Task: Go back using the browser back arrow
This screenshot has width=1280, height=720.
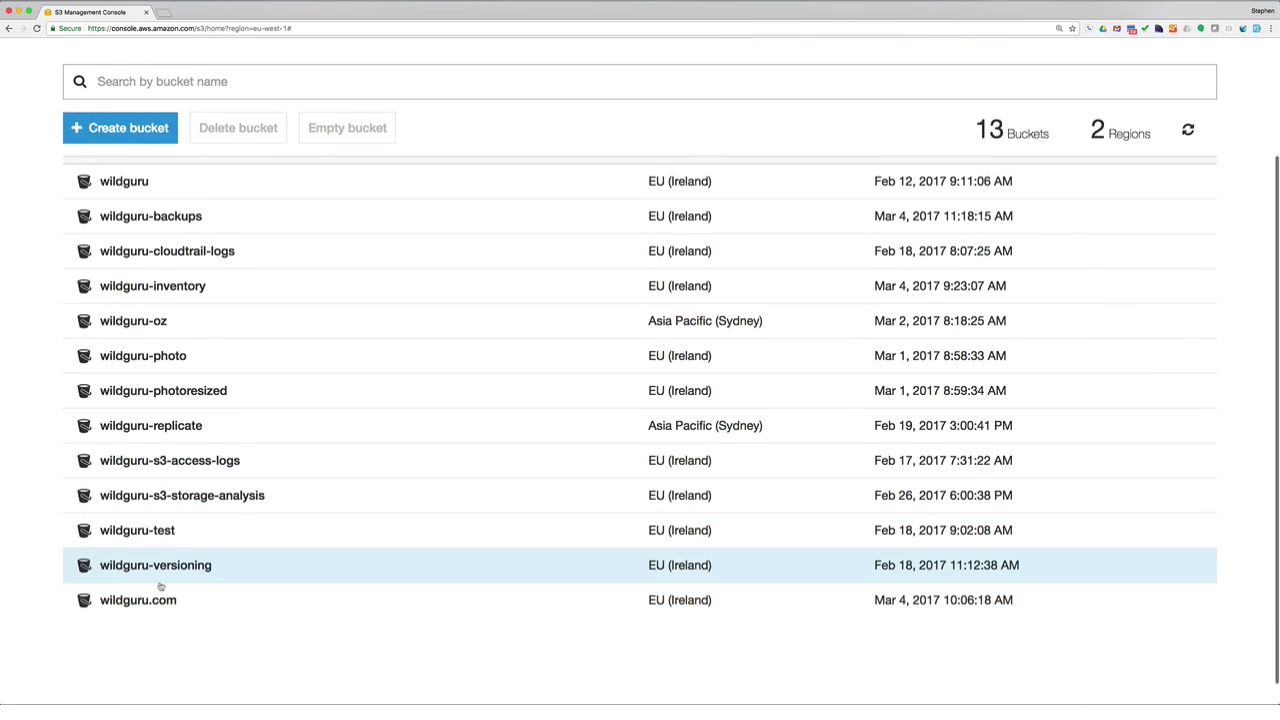Action: [x=9, y=28]
